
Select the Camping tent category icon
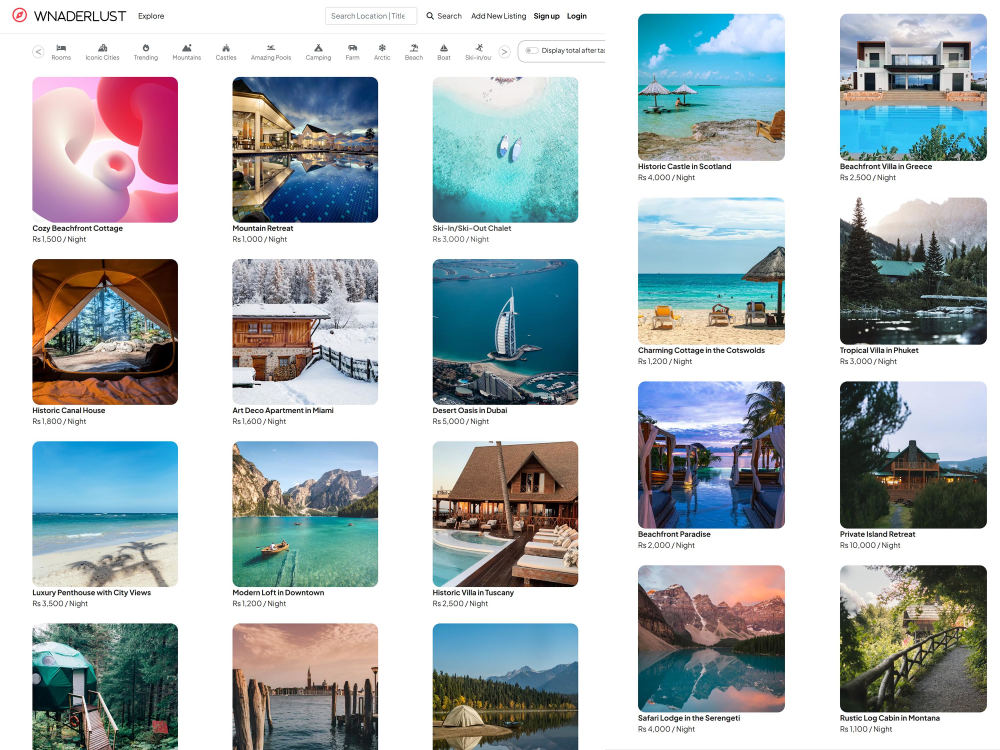(x=318, y=48)
